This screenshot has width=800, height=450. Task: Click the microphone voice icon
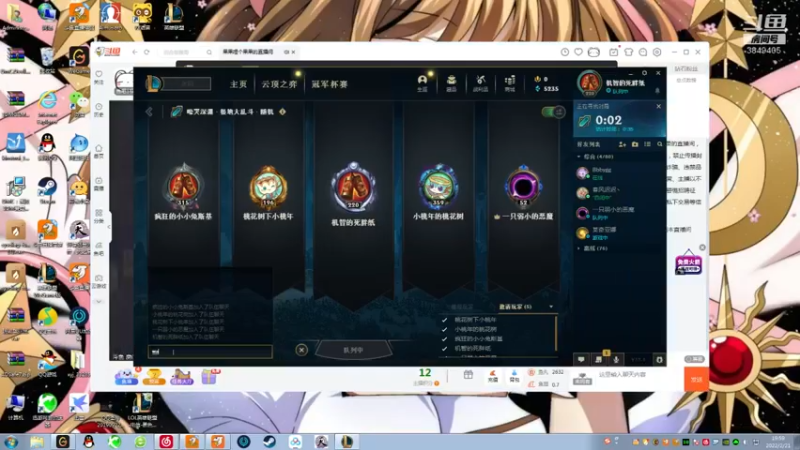(616, 360)
